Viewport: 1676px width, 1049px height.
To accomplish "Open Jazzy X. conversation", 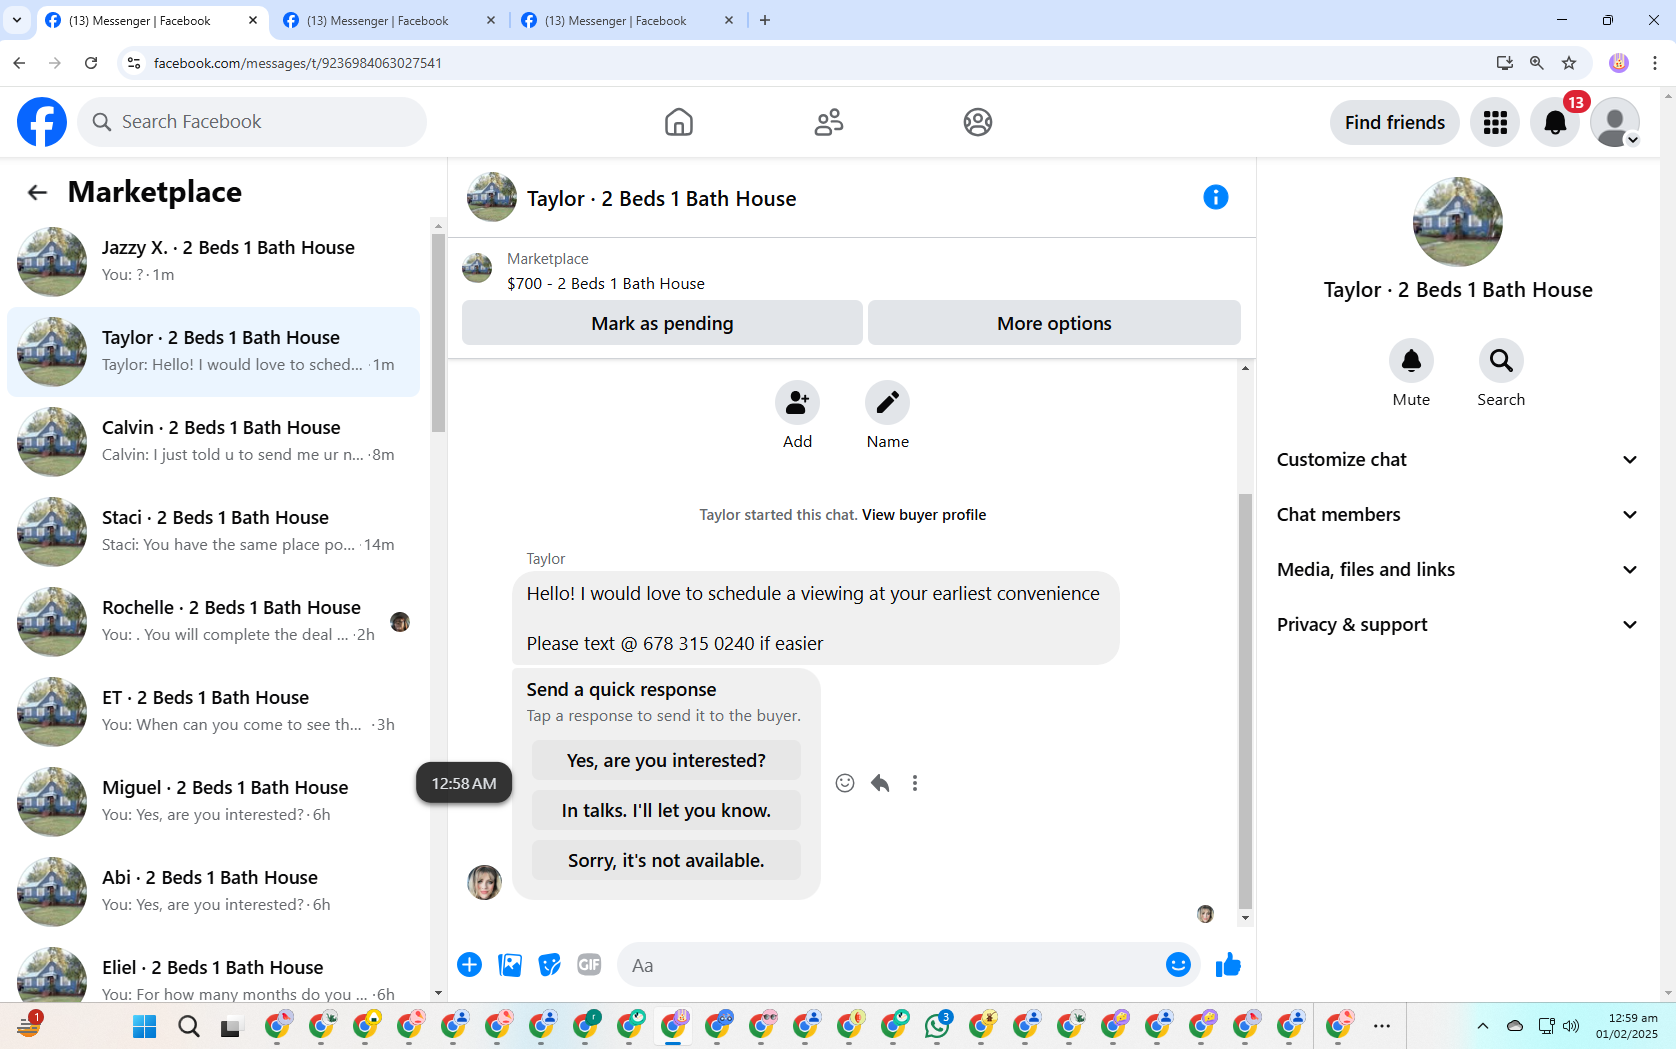I will (x=213, y=262).
